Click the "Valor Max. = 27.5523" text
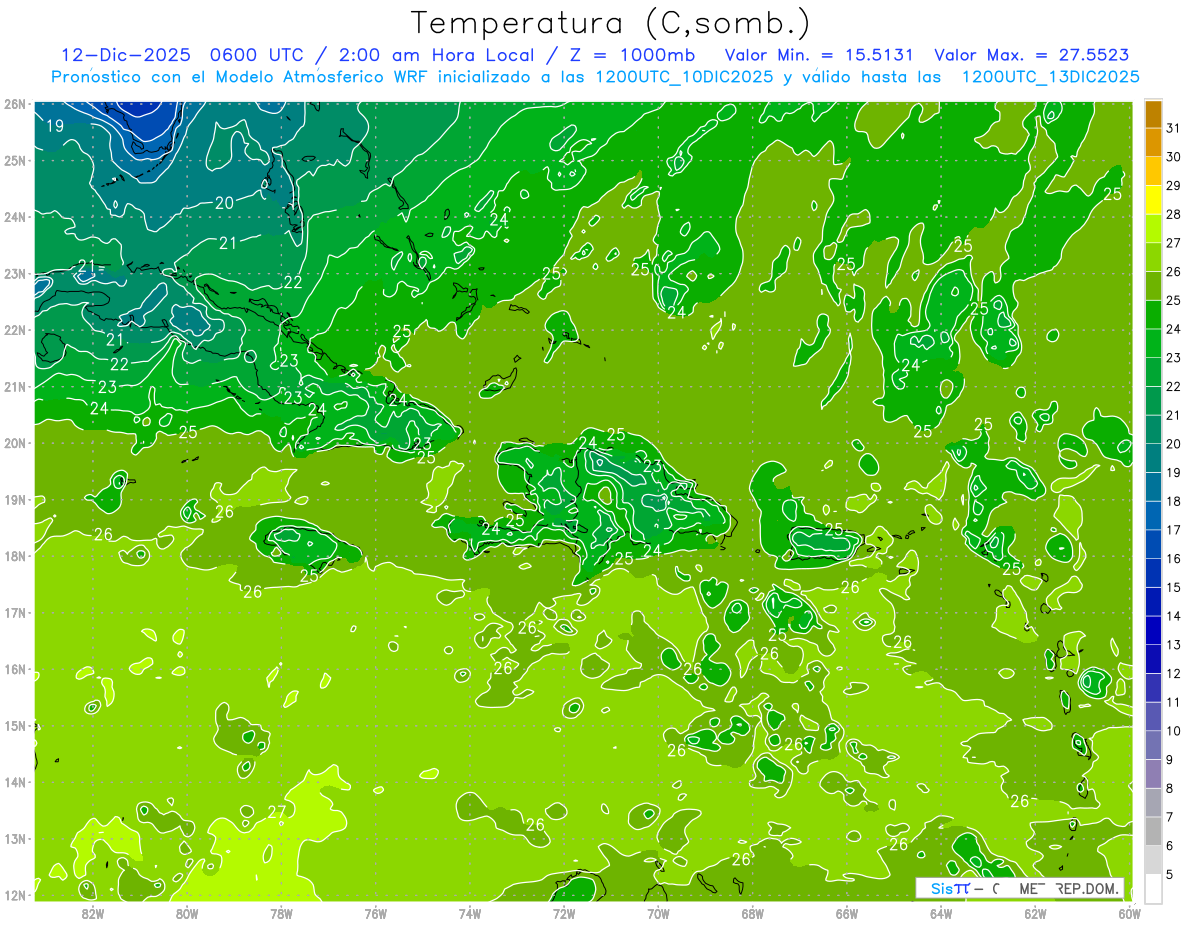Image resolution: width=1200 pixels, height=927 pixels. [x=1033, y=55]
